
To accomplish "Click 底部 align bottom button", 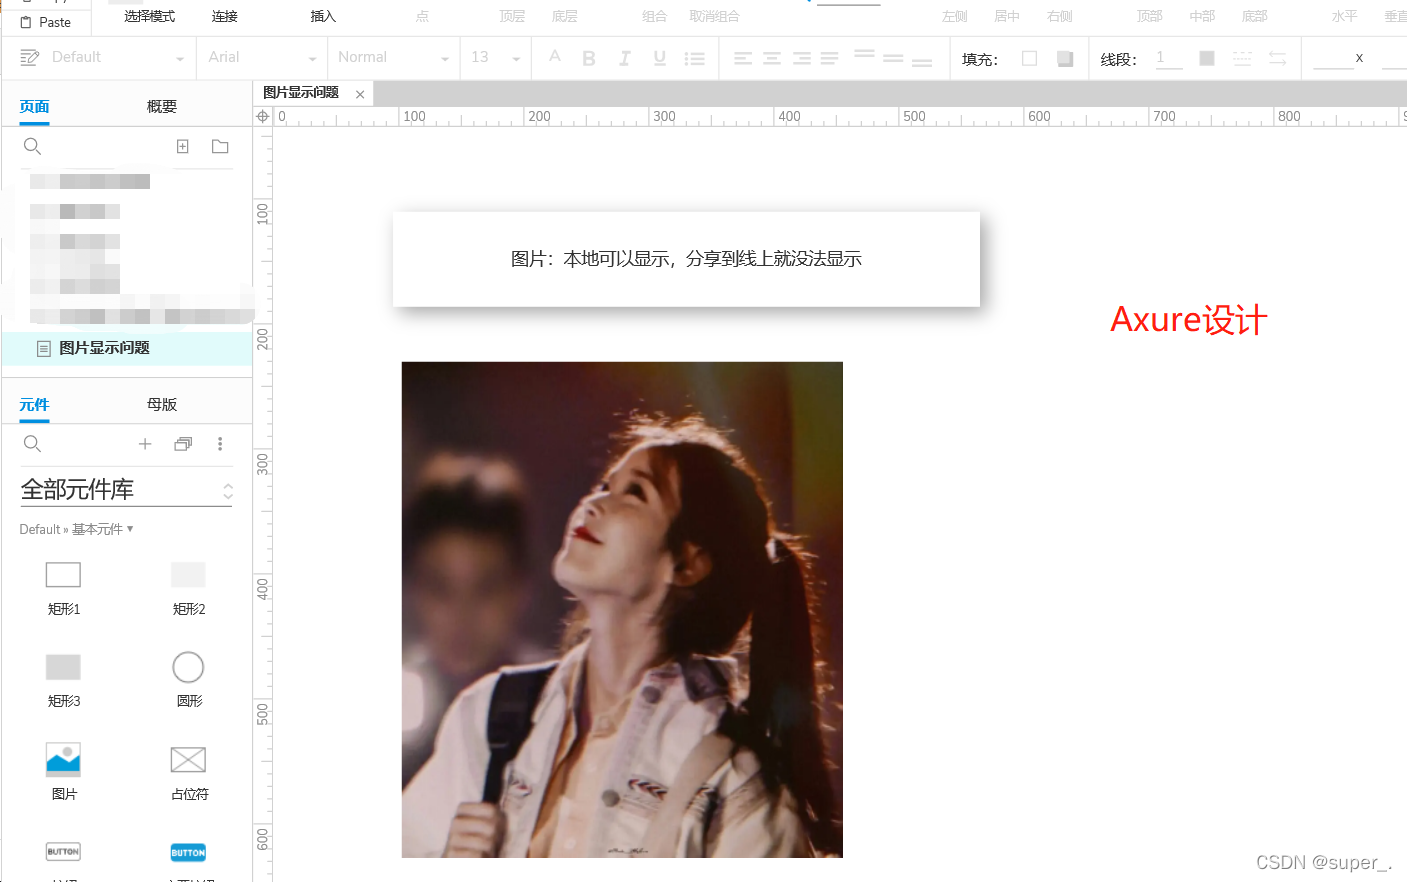I will (x=1254, y=16).
